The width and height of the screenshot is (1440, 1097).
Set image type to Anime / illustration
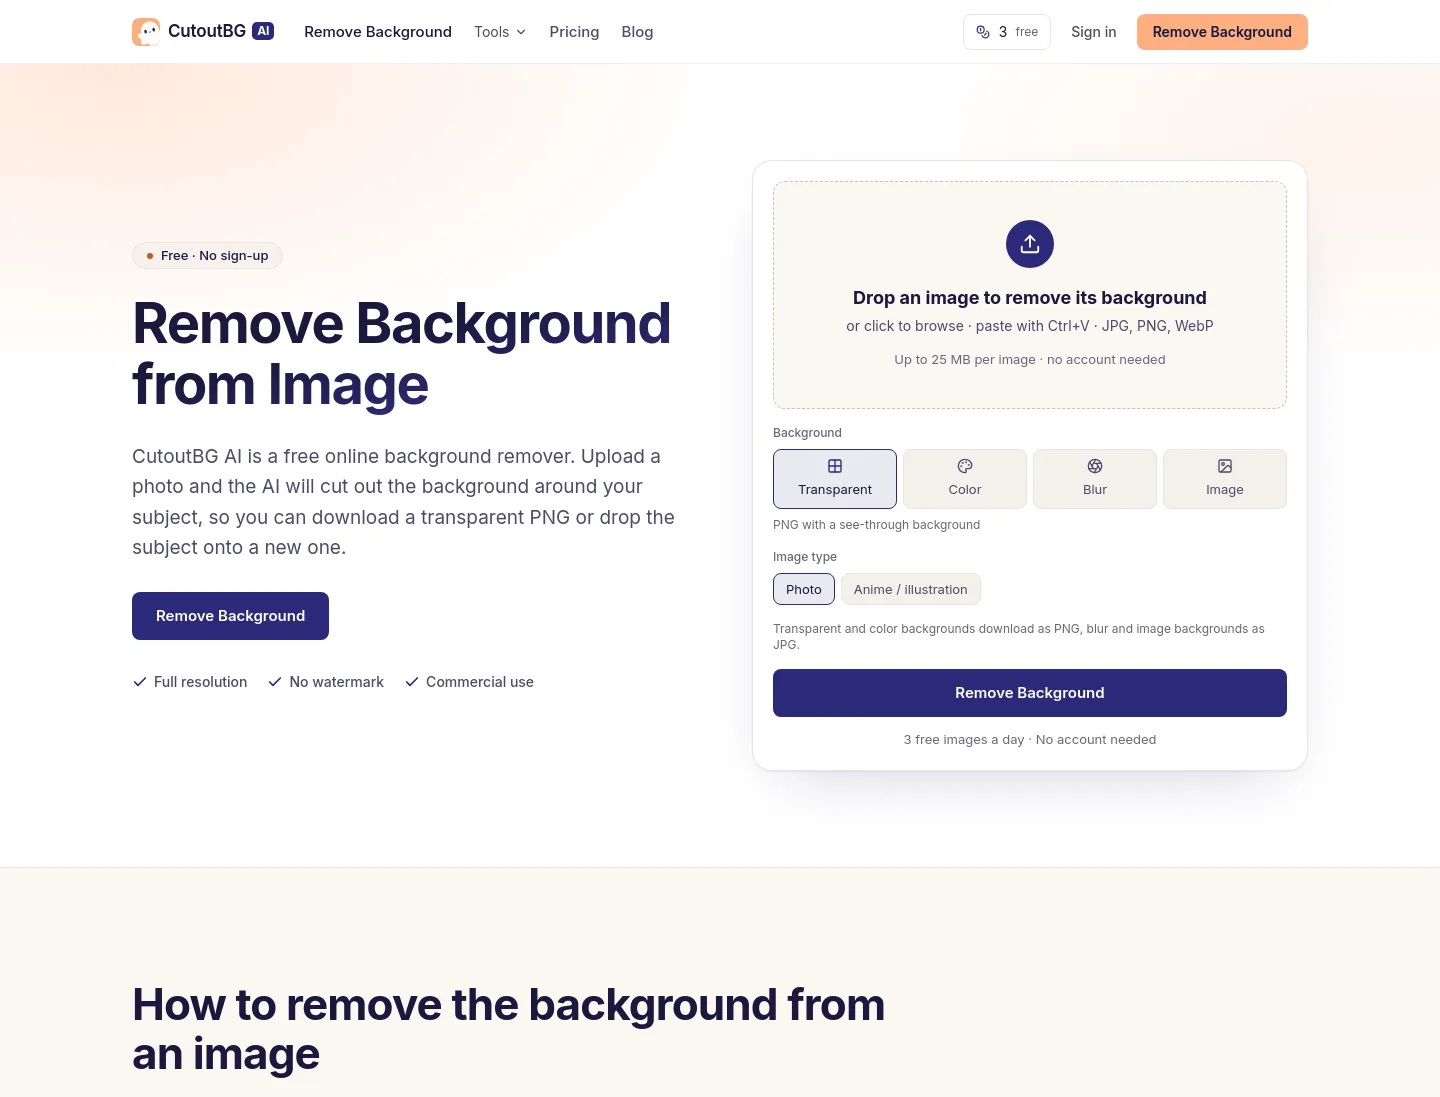click(x=911, y=589)
